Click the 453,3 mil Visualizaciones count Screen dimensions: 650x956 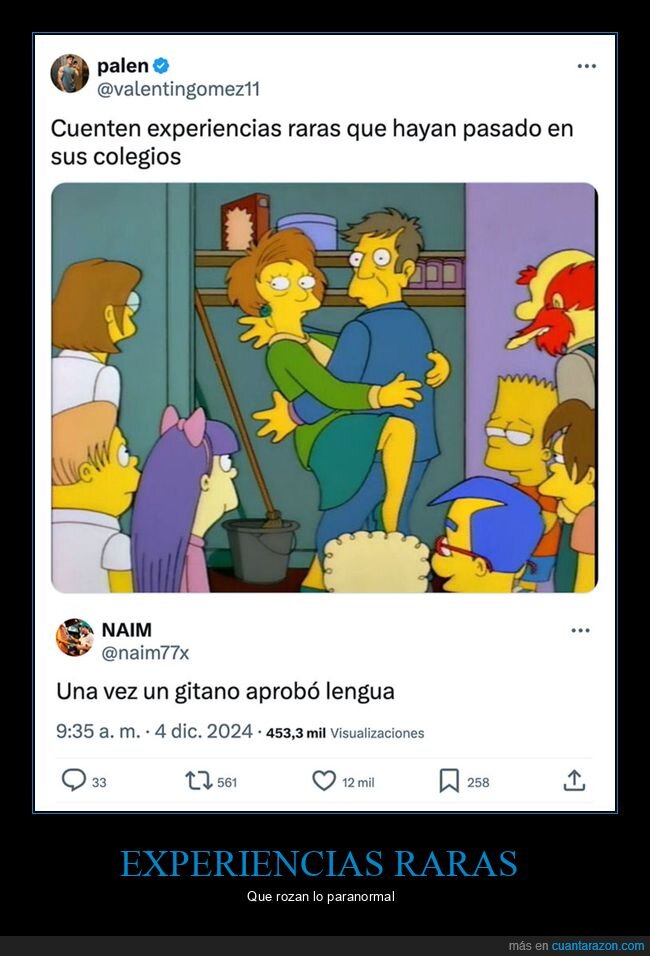click(345, 733)
